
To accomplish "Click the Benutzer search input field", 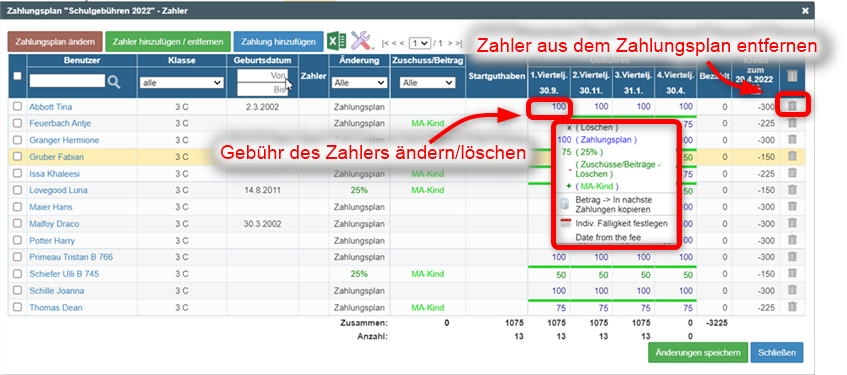I will pos(67,81).
